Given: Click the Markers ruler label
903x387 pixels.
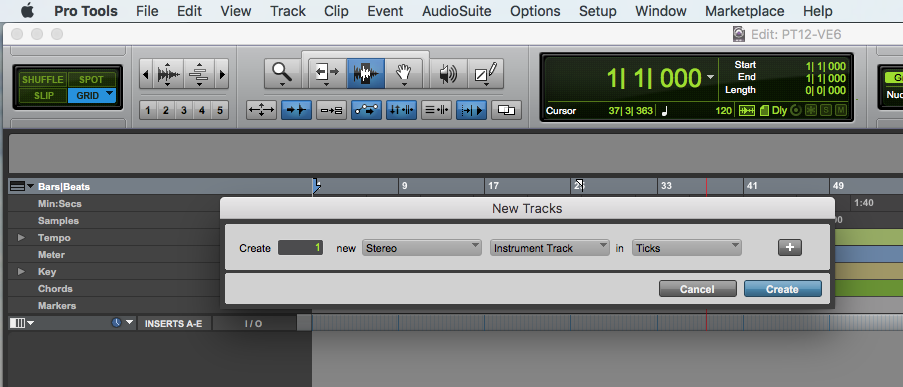Looking at the screenshot, I should 56,305.
